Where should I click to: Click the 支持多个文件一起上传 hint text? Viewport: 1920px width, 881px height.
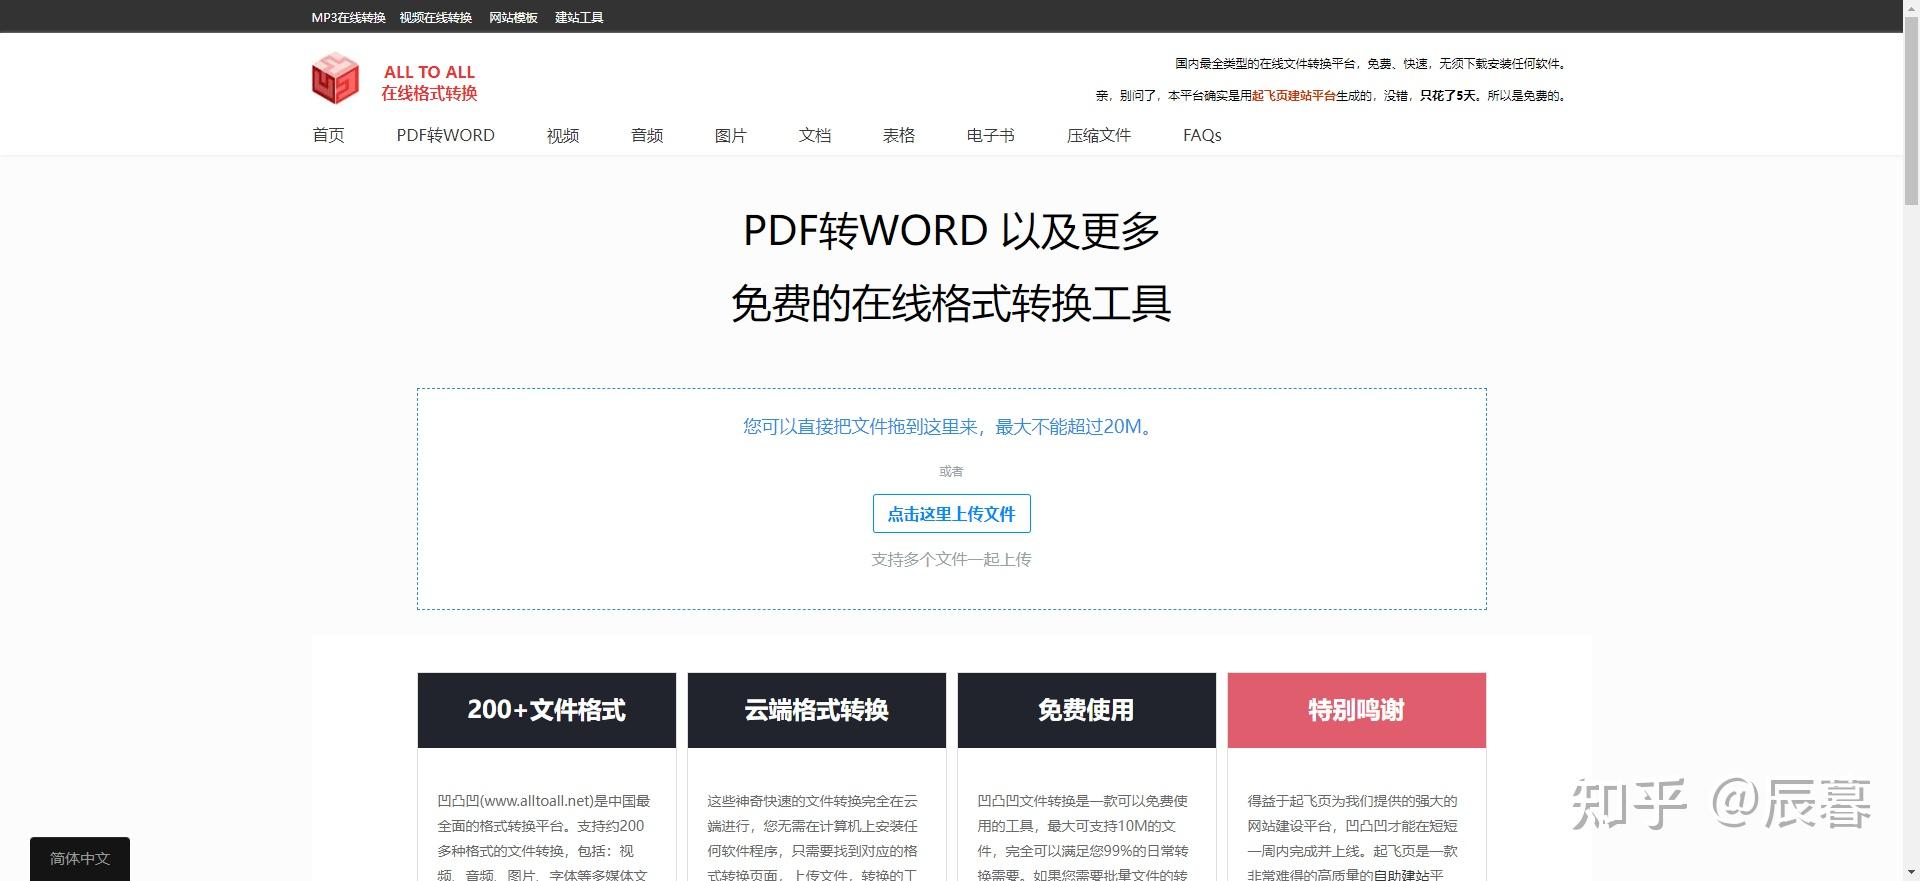point(951,559)
